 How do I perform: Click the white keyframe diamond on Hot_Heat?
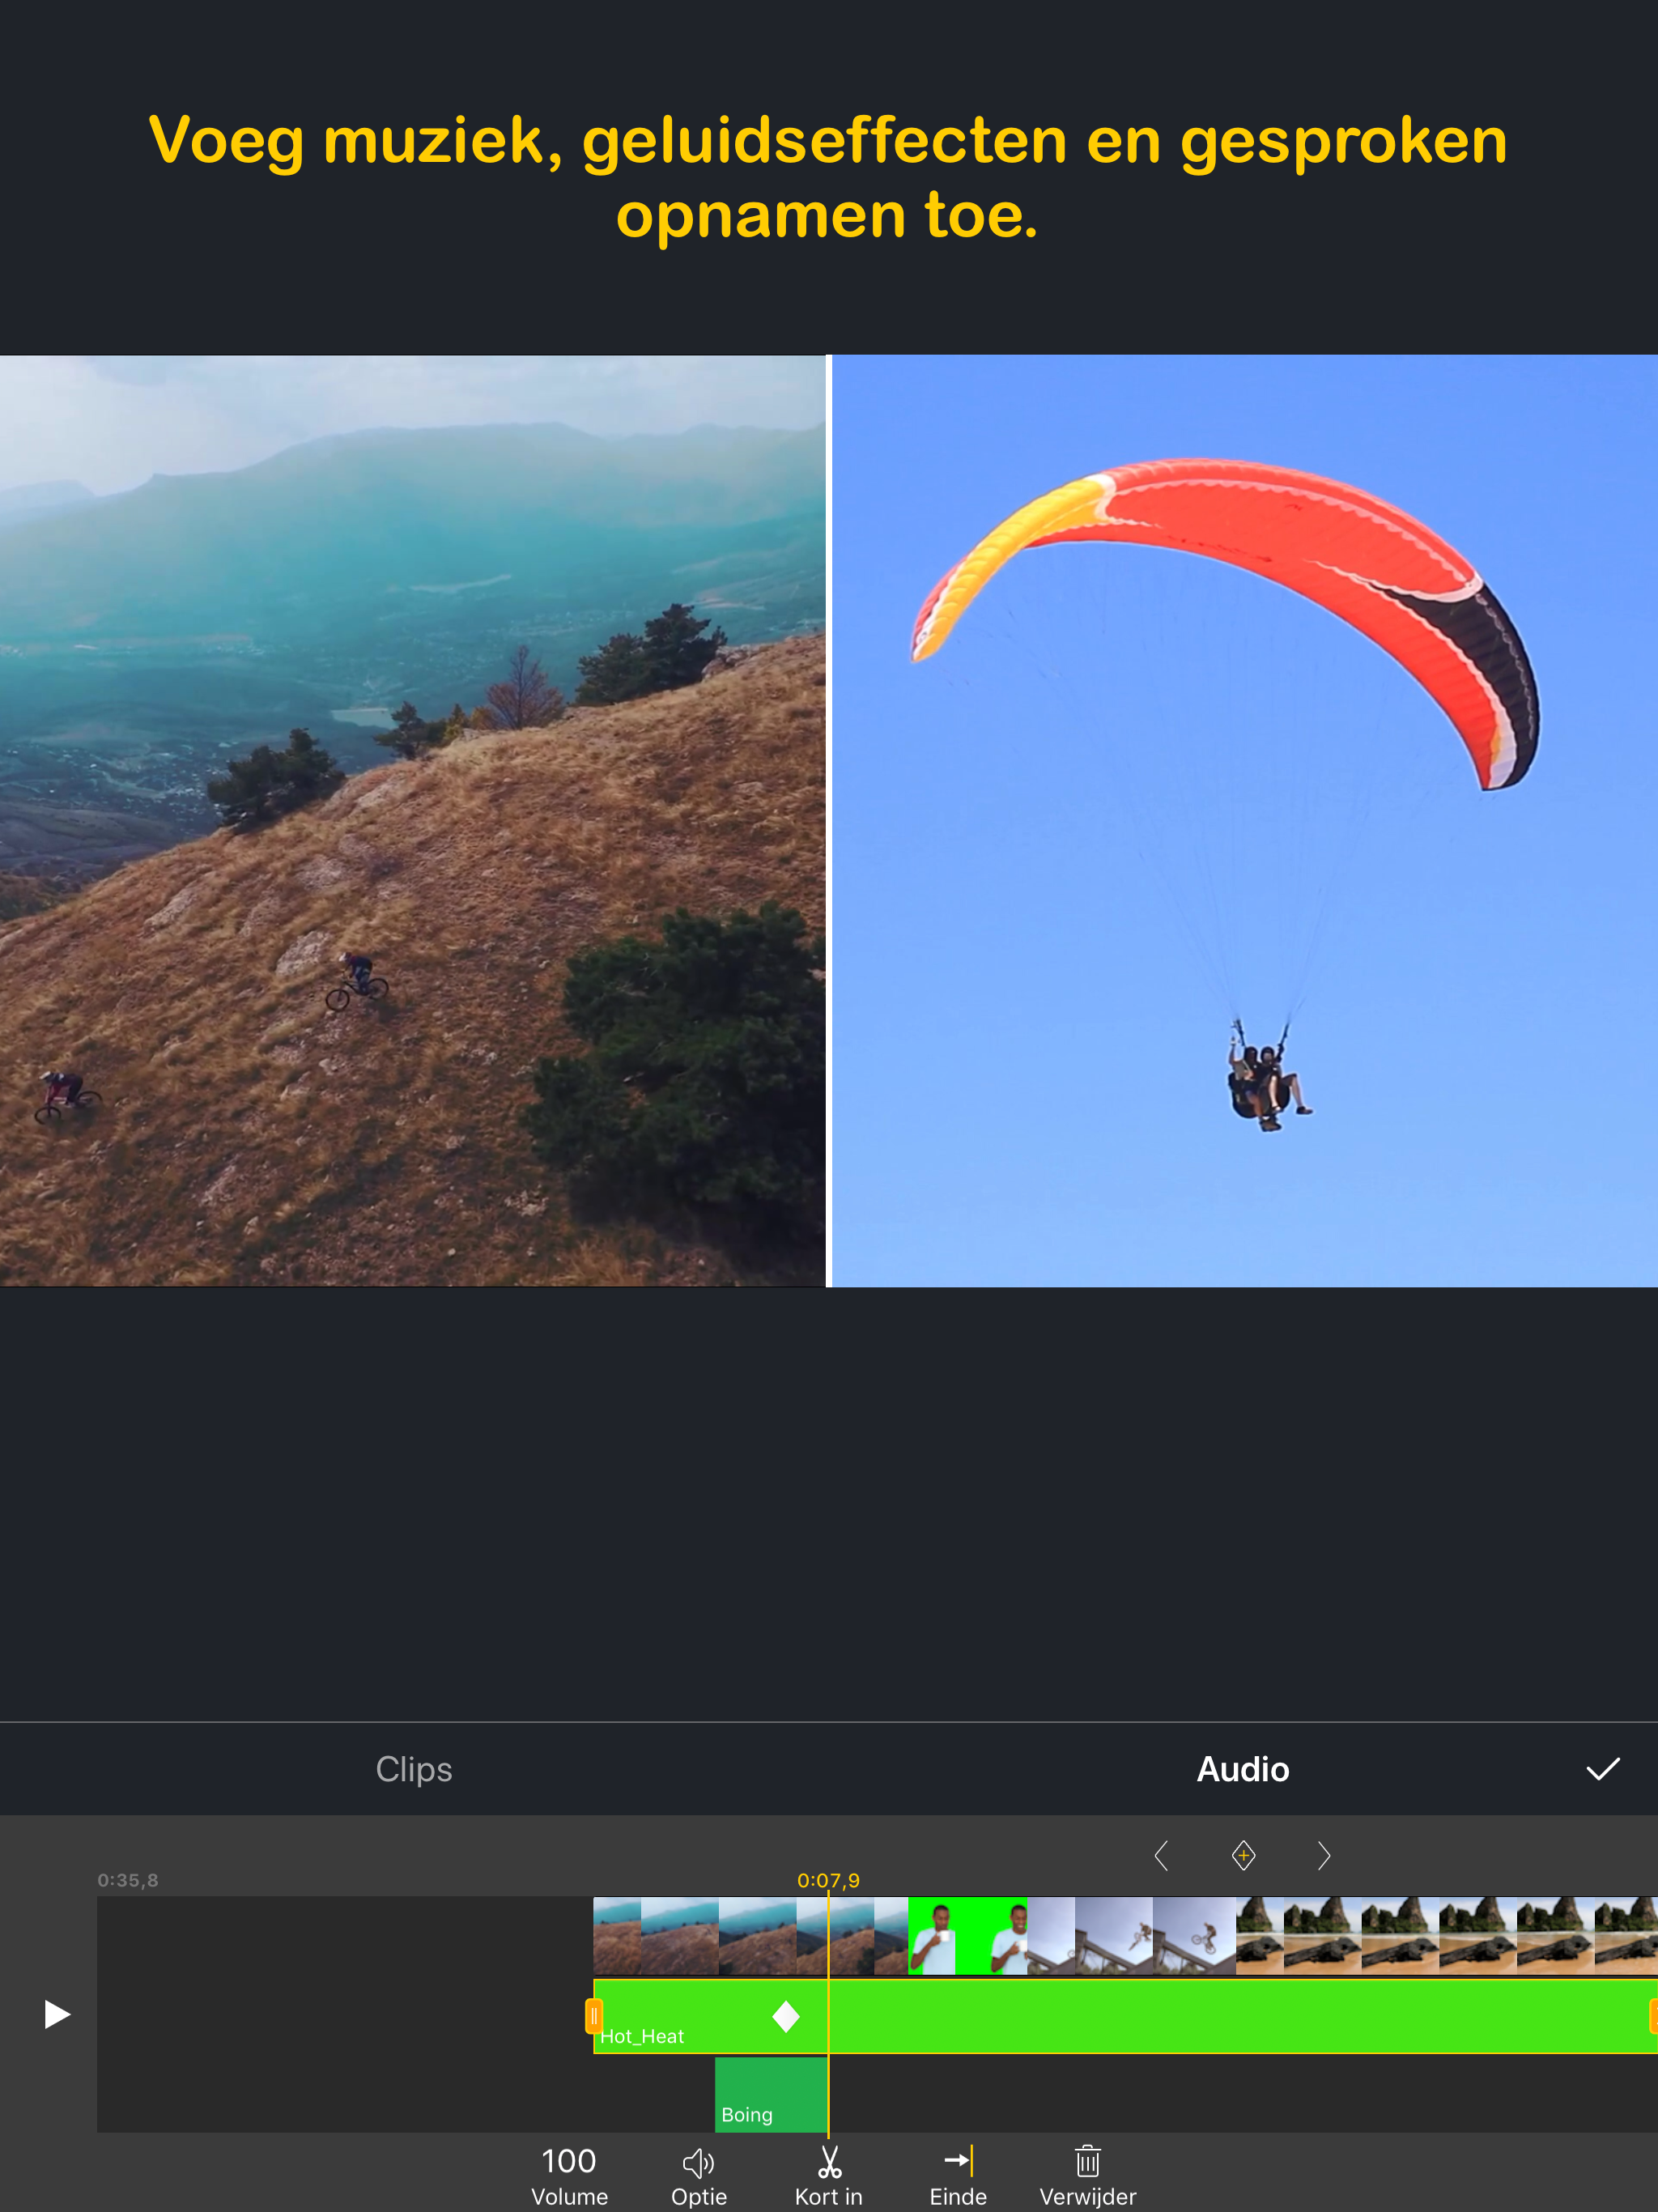point(786,2016)
